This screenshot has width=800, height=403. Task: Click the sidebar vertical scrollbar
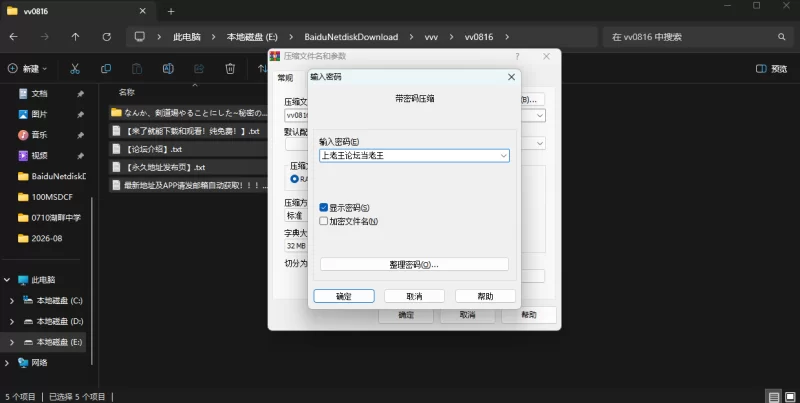pyautogui.click(x=92, y=281)
